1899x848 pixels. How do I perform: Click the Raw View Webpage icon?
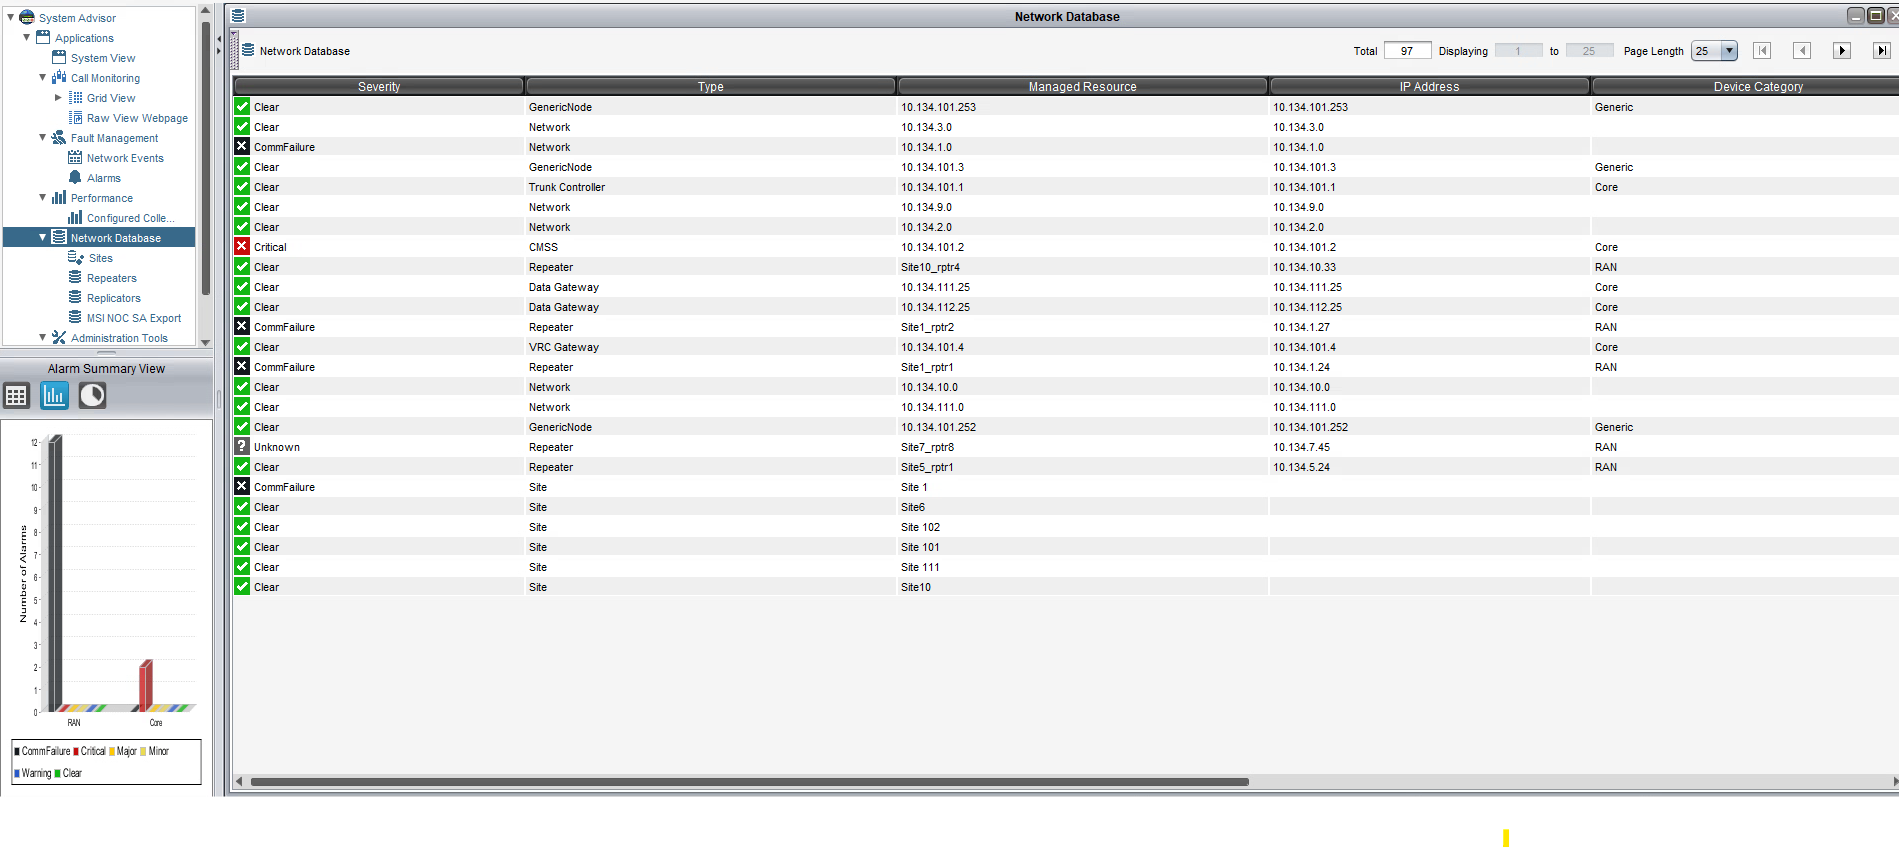point(75,118)
